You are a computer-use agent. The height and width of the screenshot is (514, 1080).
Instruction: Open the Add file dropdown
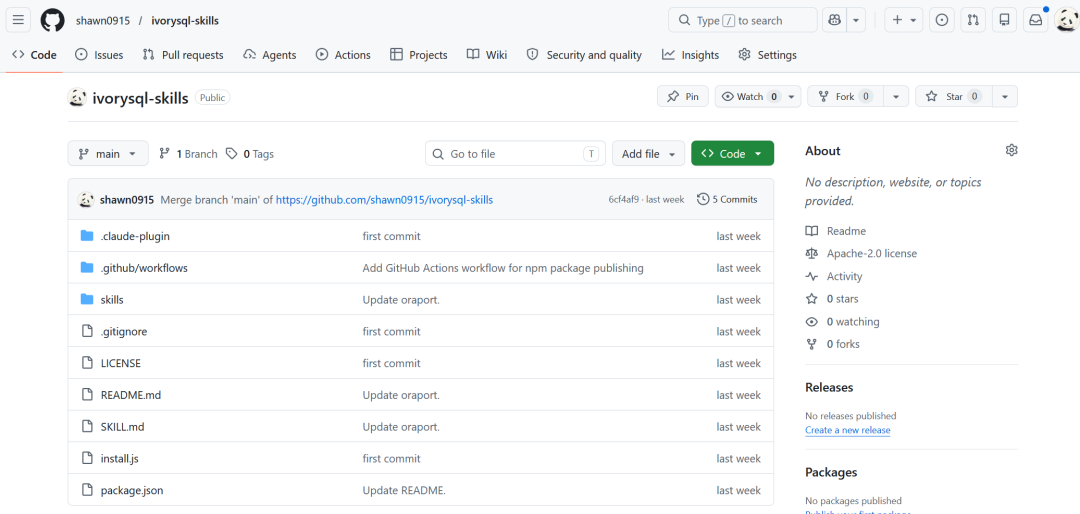click(648, 154)
